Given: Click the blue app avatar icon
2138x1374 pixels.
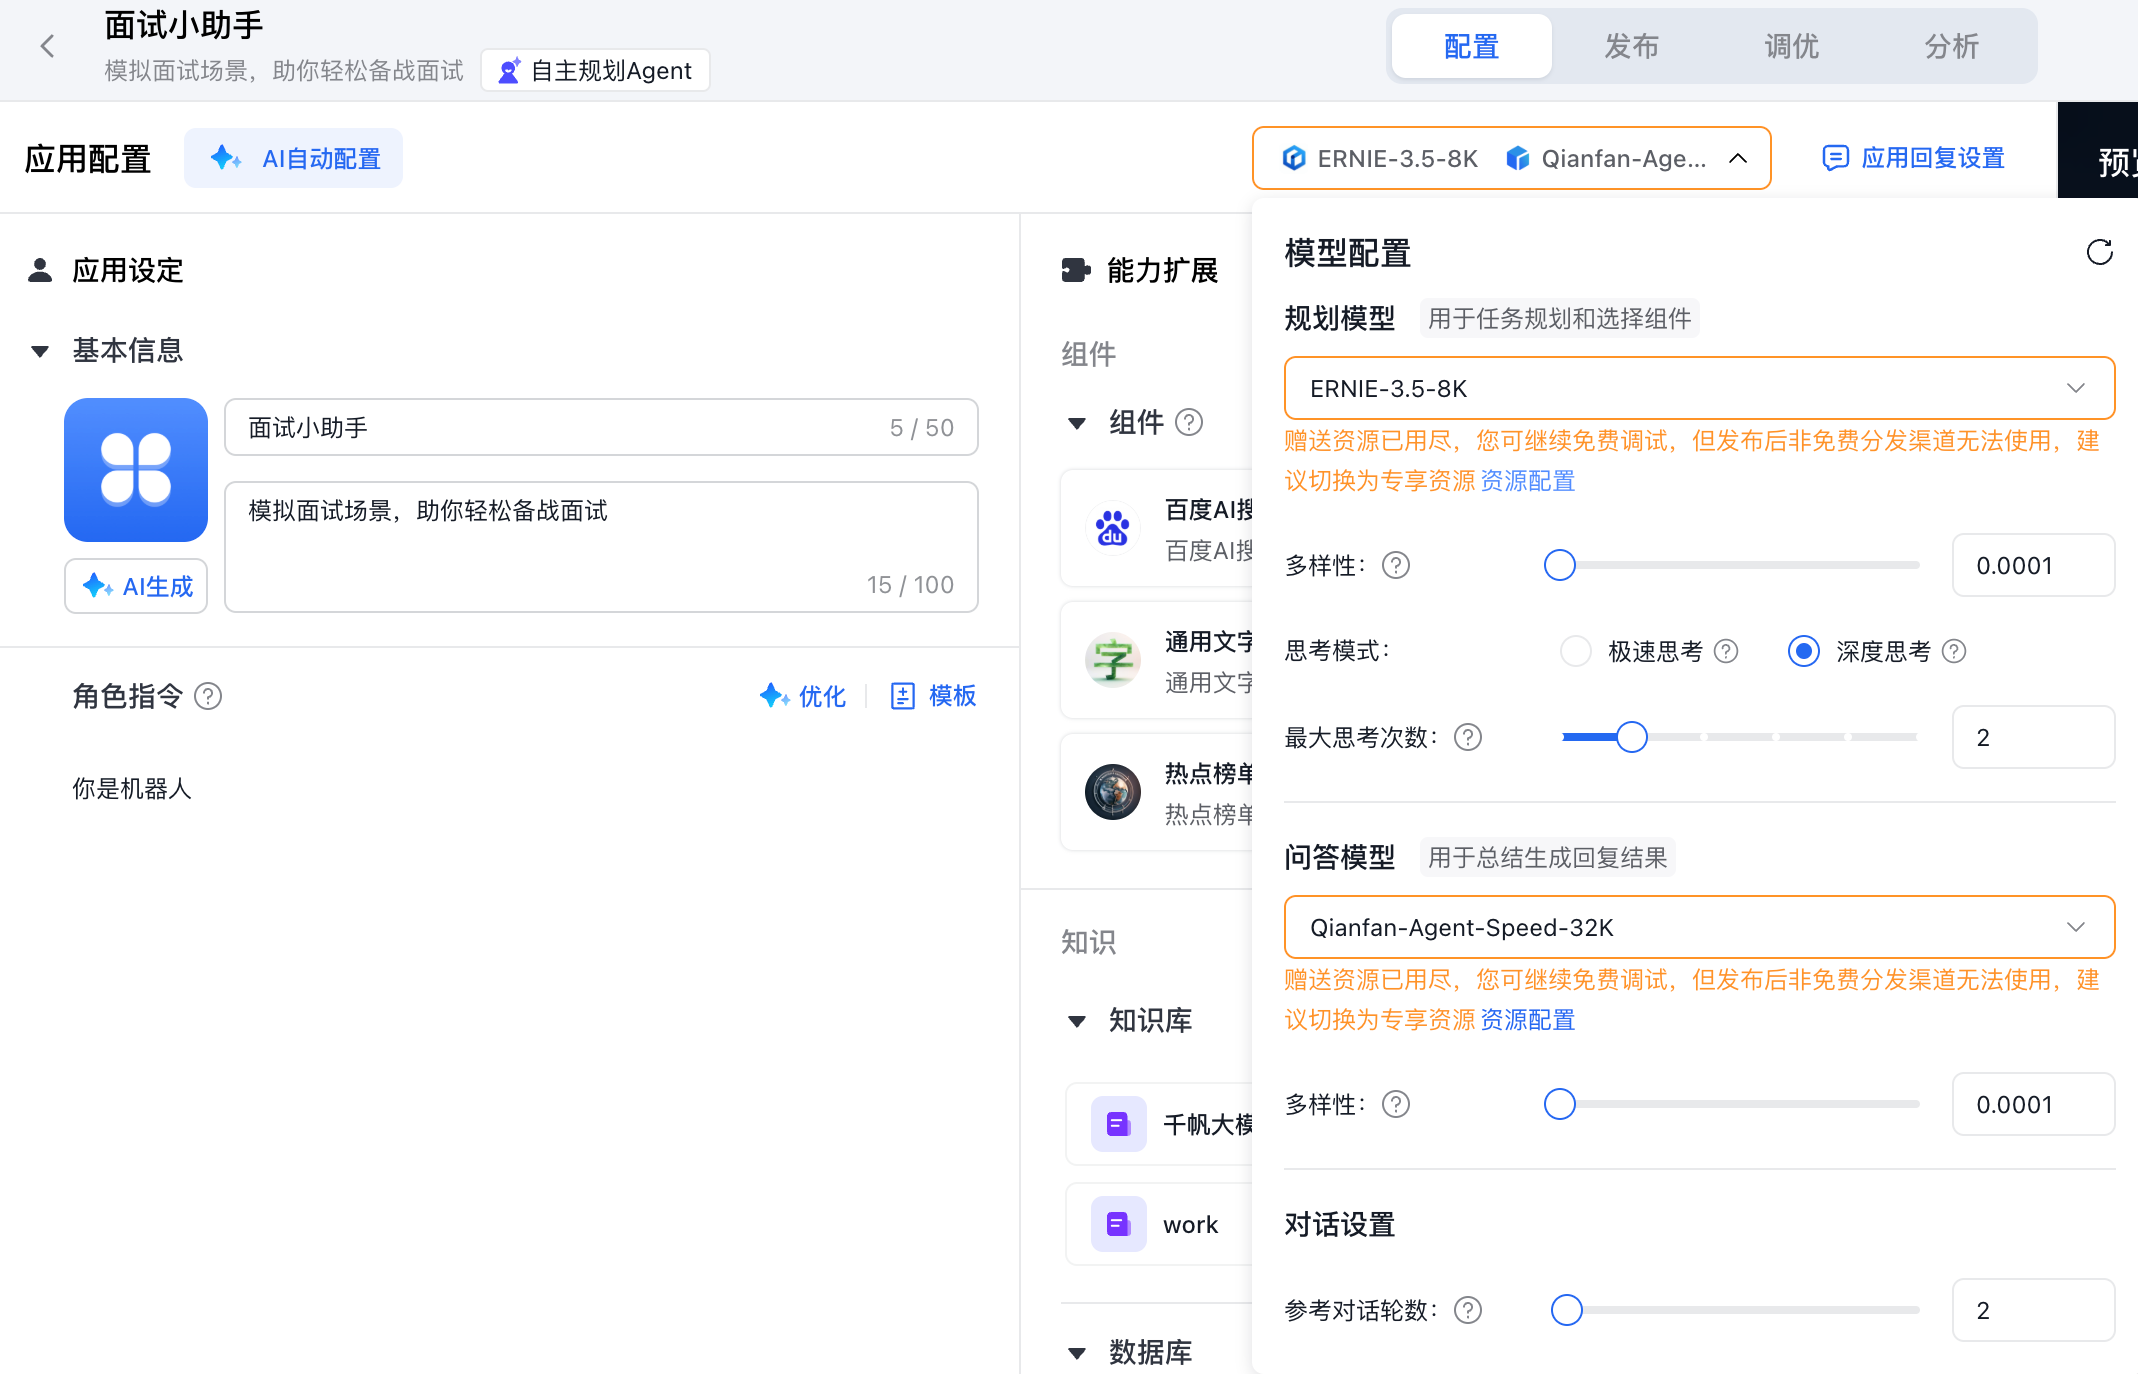Looking at the screenshot, I should click(x=136, y=470).
